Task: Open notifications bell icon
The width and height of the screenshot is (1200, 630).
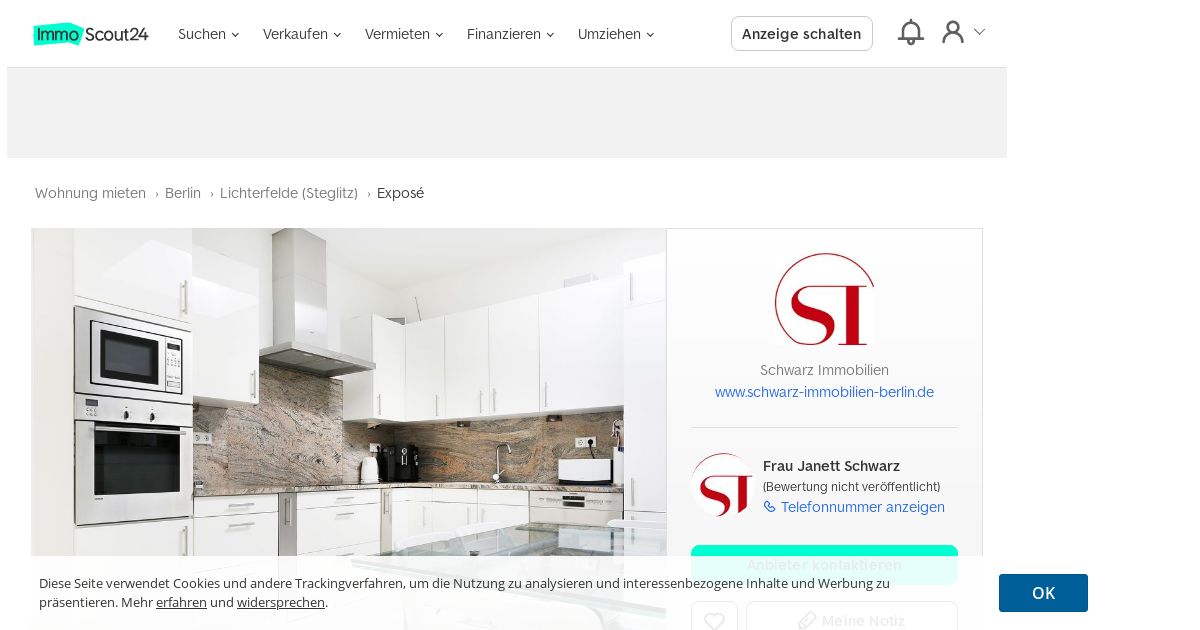Action: coord(911,33)
